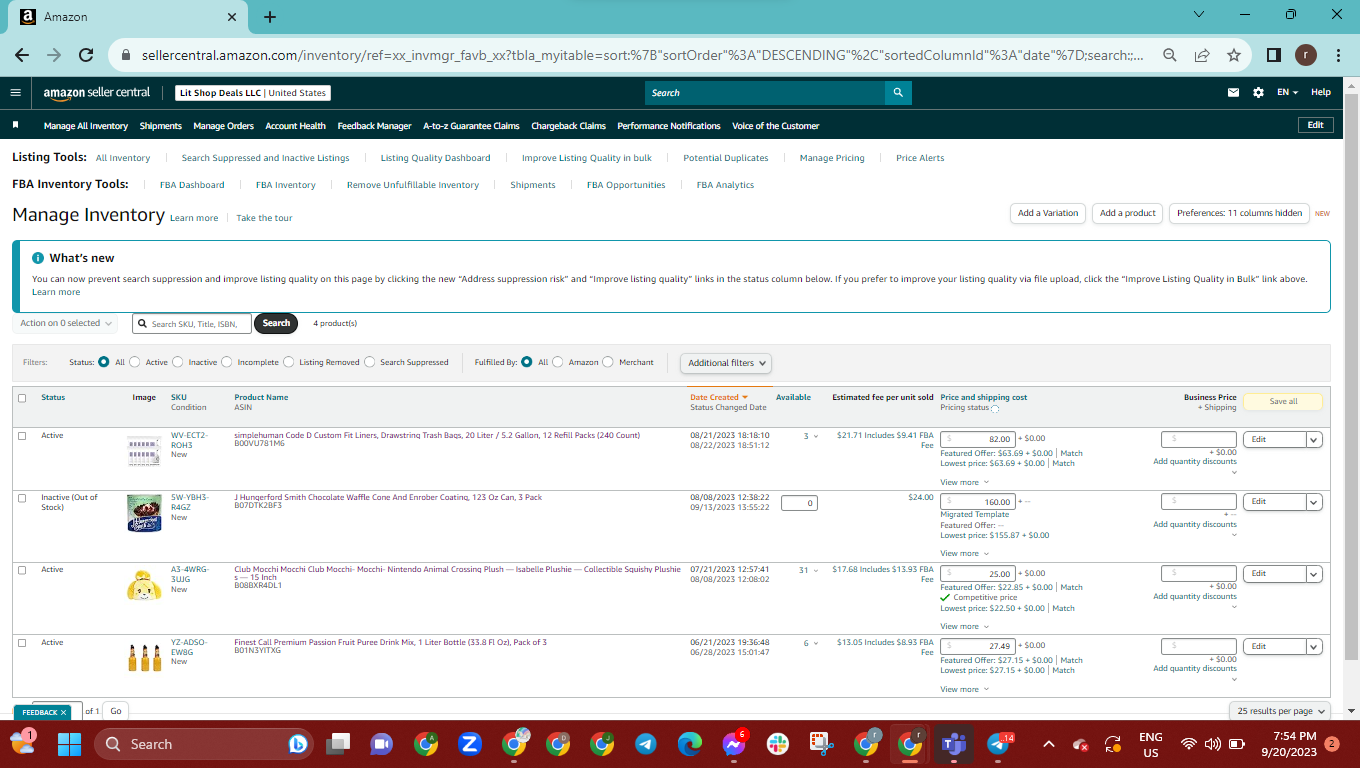The image size is (1360, 768).
Task: Click the magnifier icon in the address bar
Action: (x=1169, y=55)
